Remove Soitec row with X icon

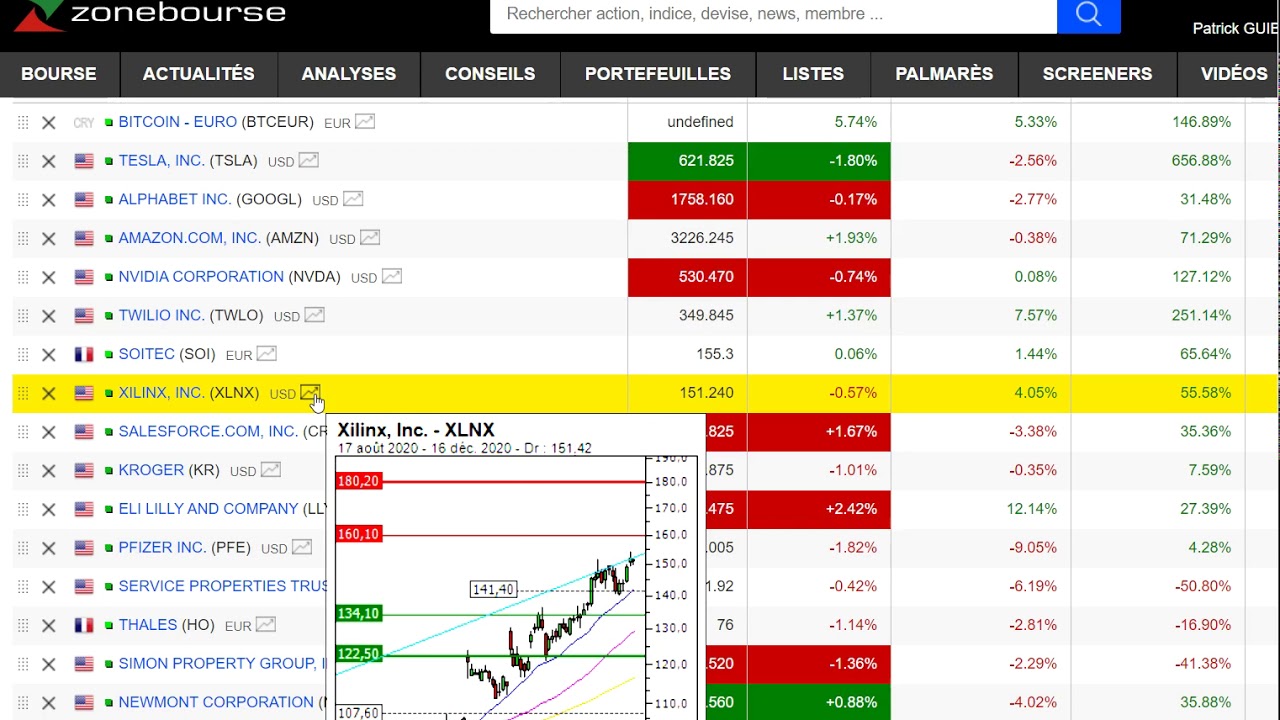point(48,354)
